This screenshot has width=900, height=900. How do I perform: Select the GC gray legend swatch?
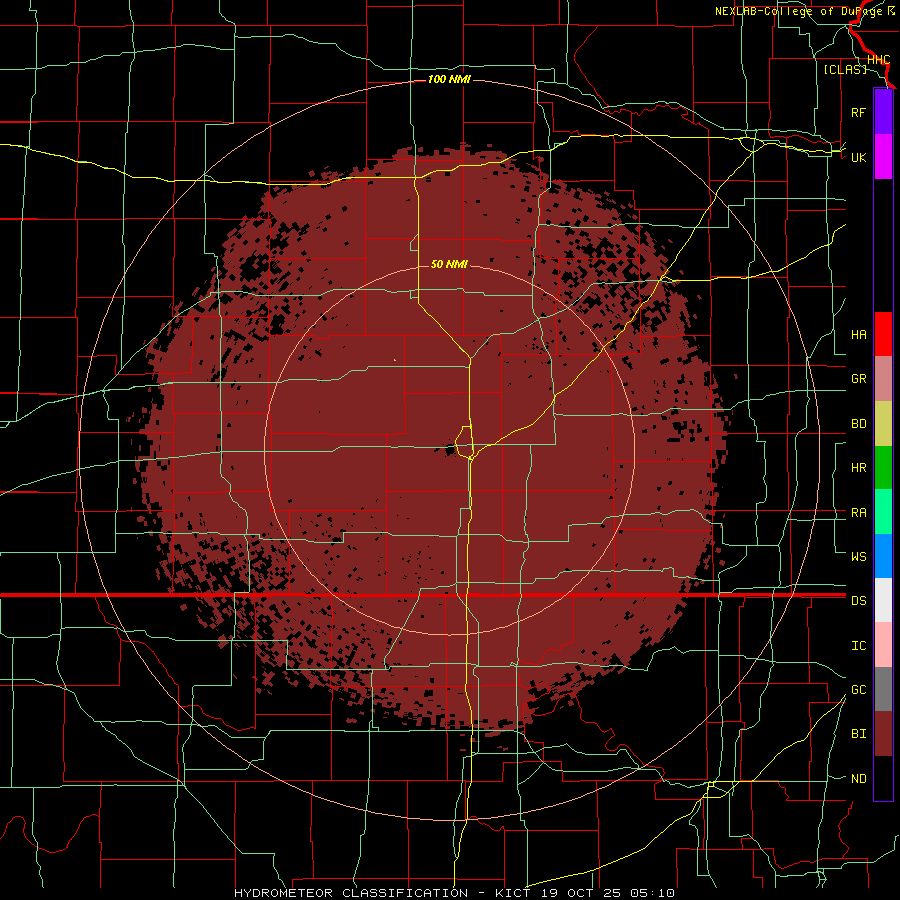pyautogui.click(x=883, y=689)
